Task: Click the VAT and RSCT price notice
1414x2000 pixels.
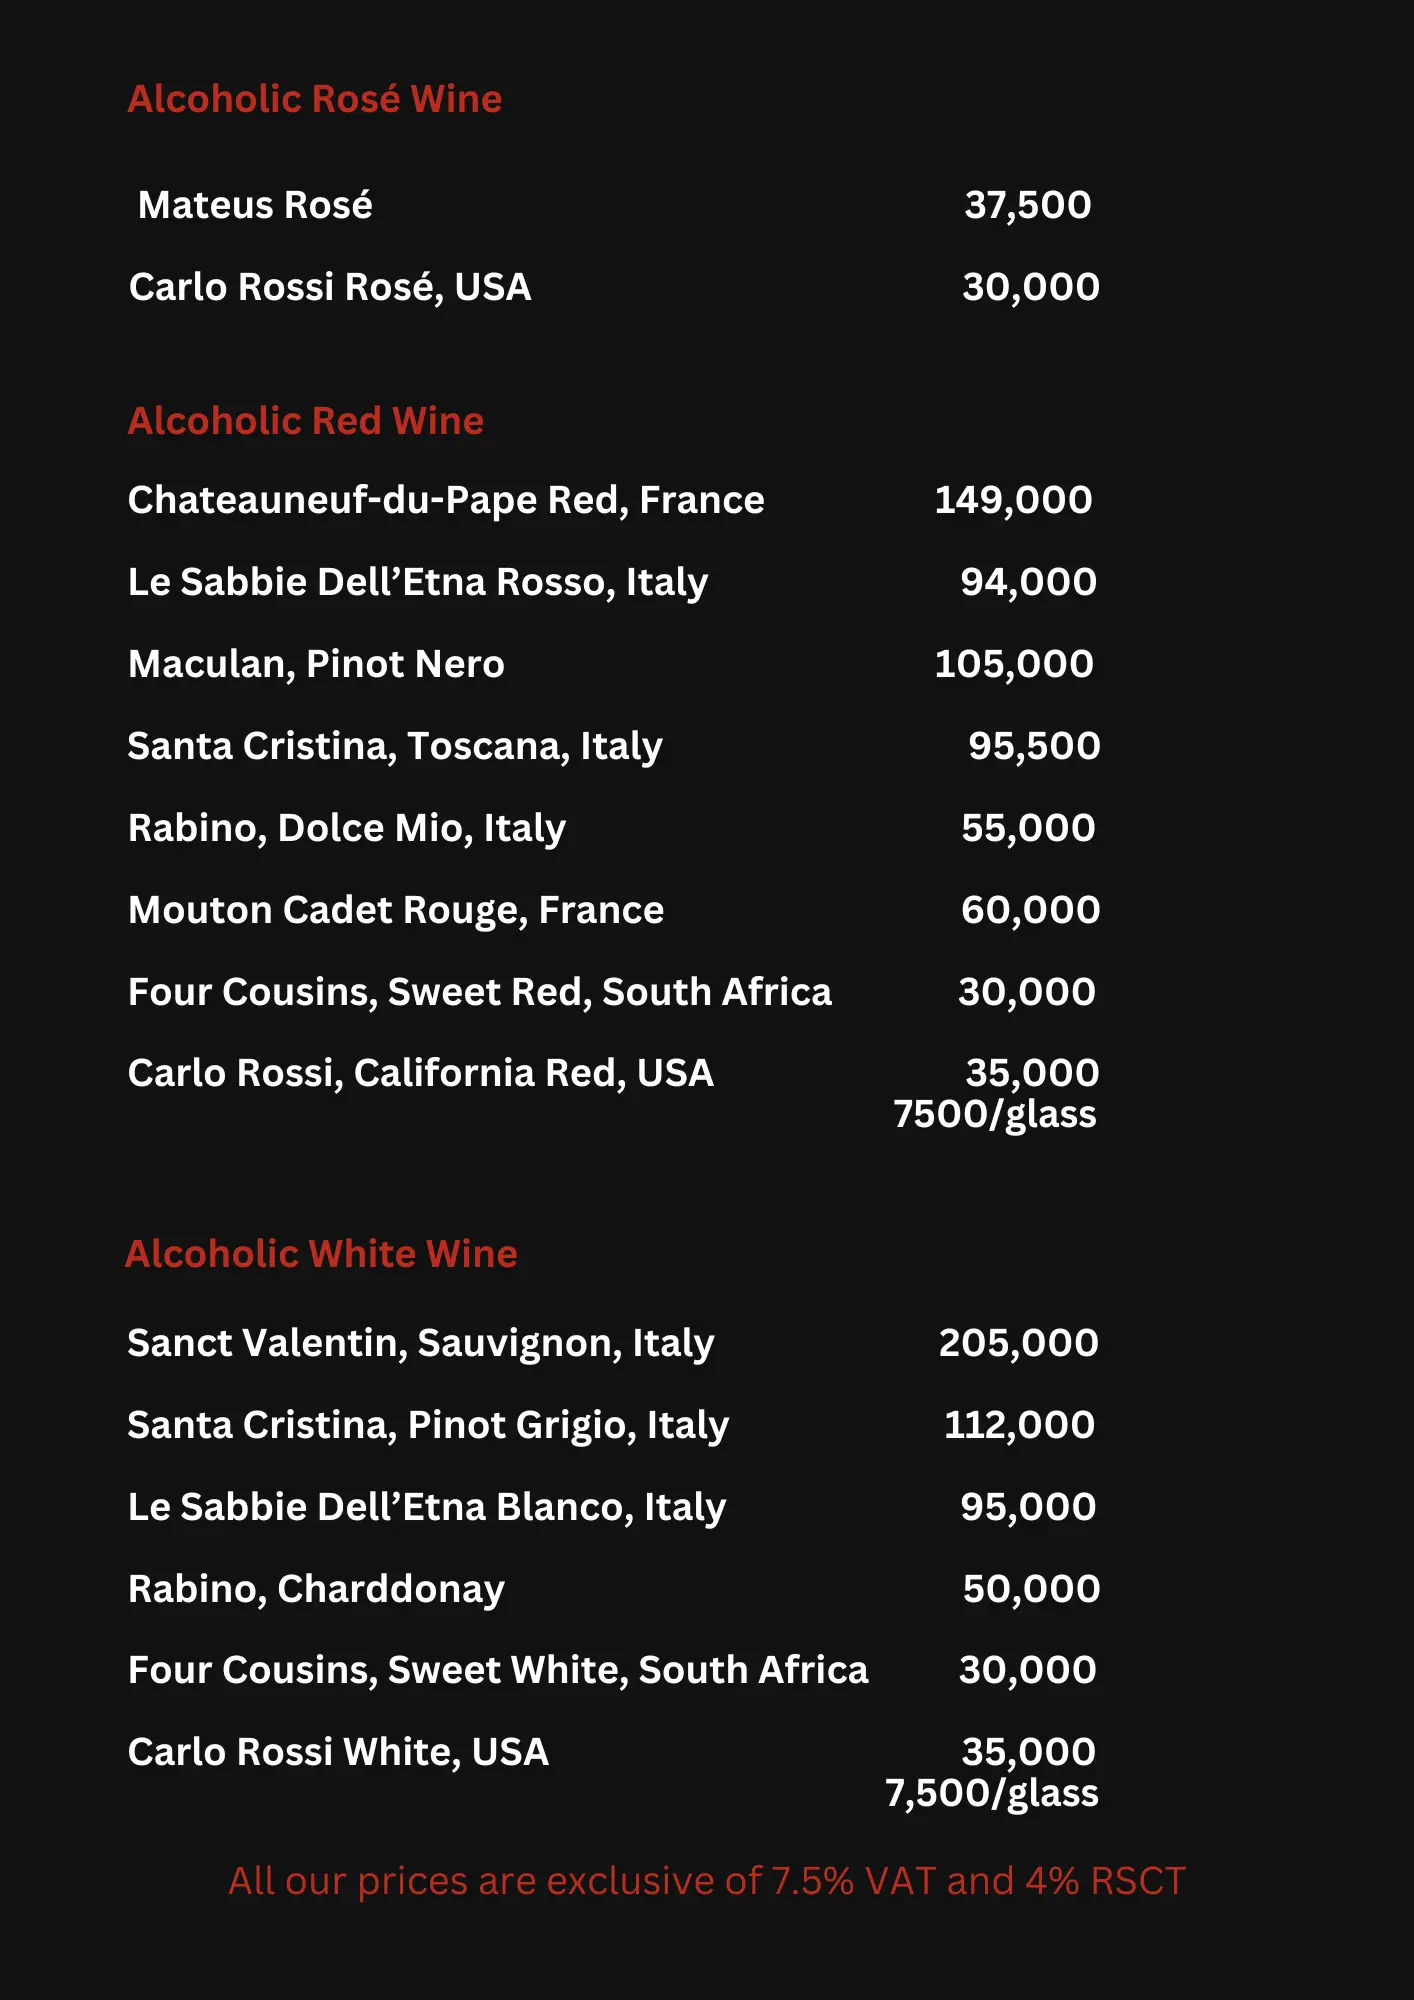Action: 707,1881
